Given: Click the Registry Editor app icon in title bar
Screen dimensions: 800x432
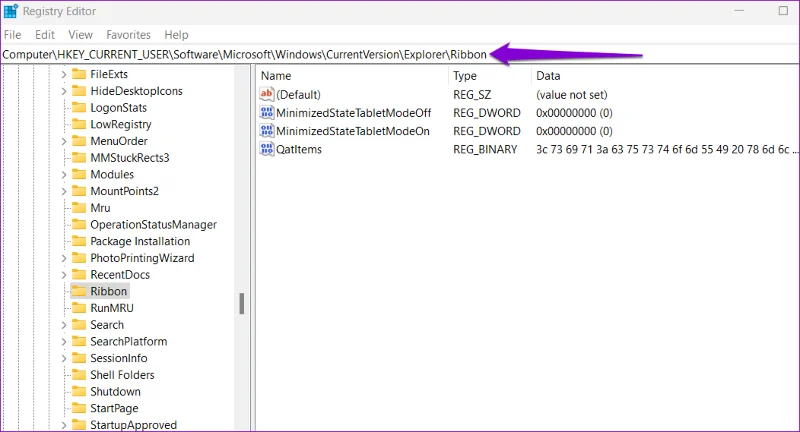Looking at the screenshot, I should [11, 11].
